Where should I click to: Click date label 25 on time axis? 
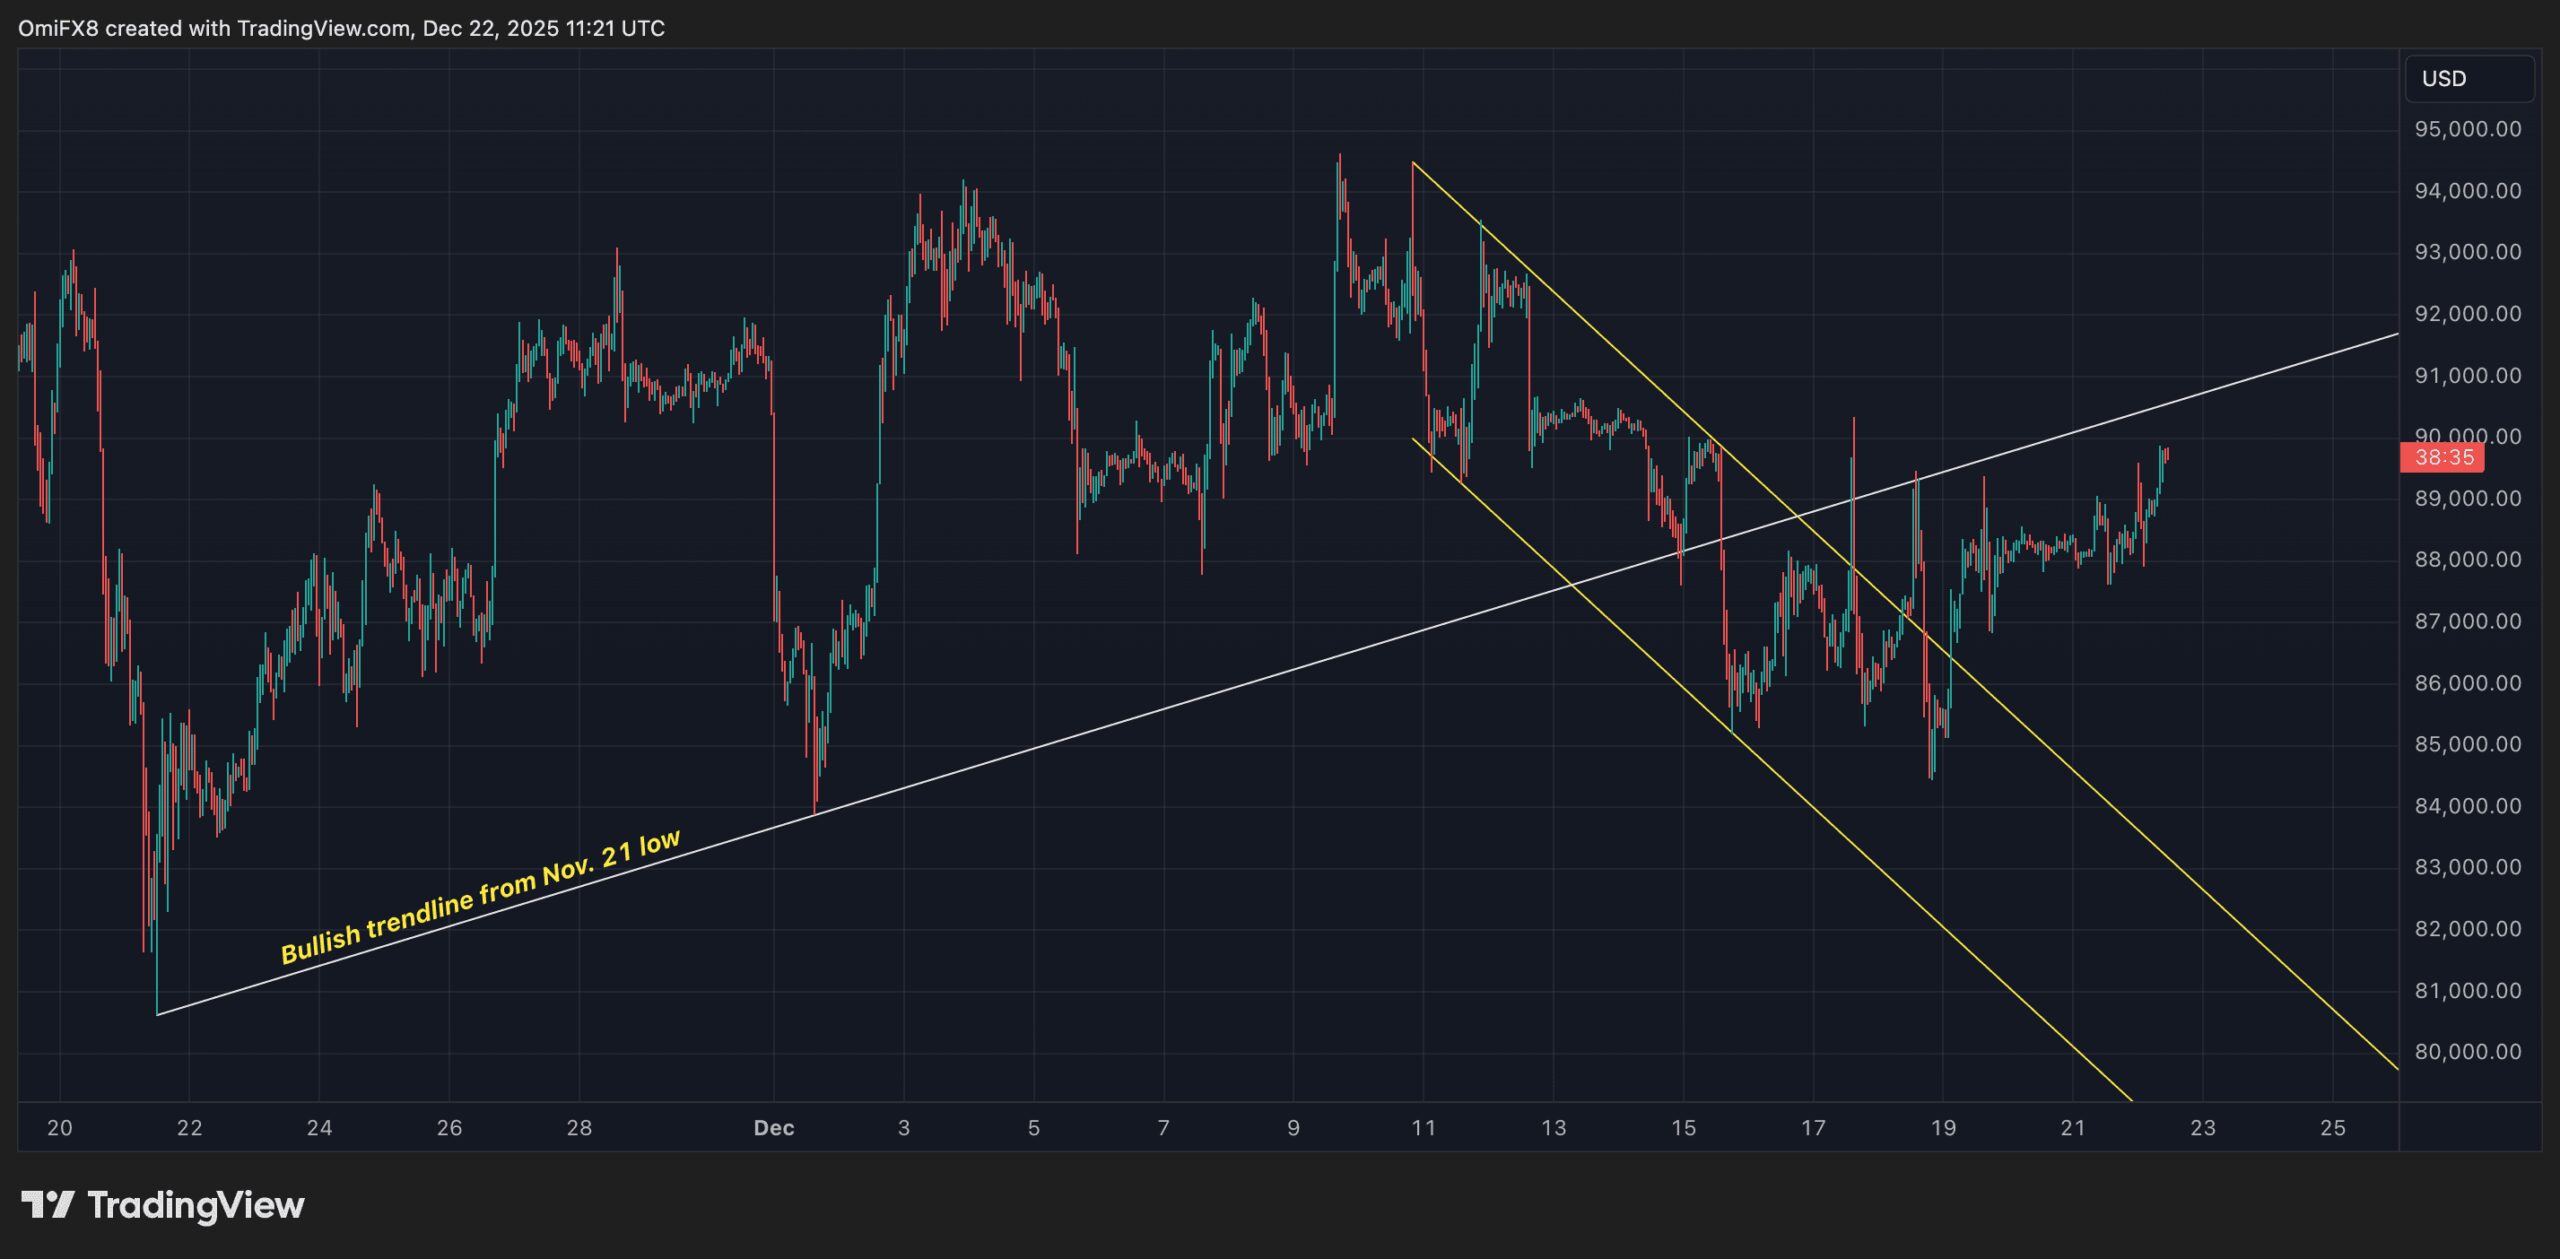point(2332,1128)
